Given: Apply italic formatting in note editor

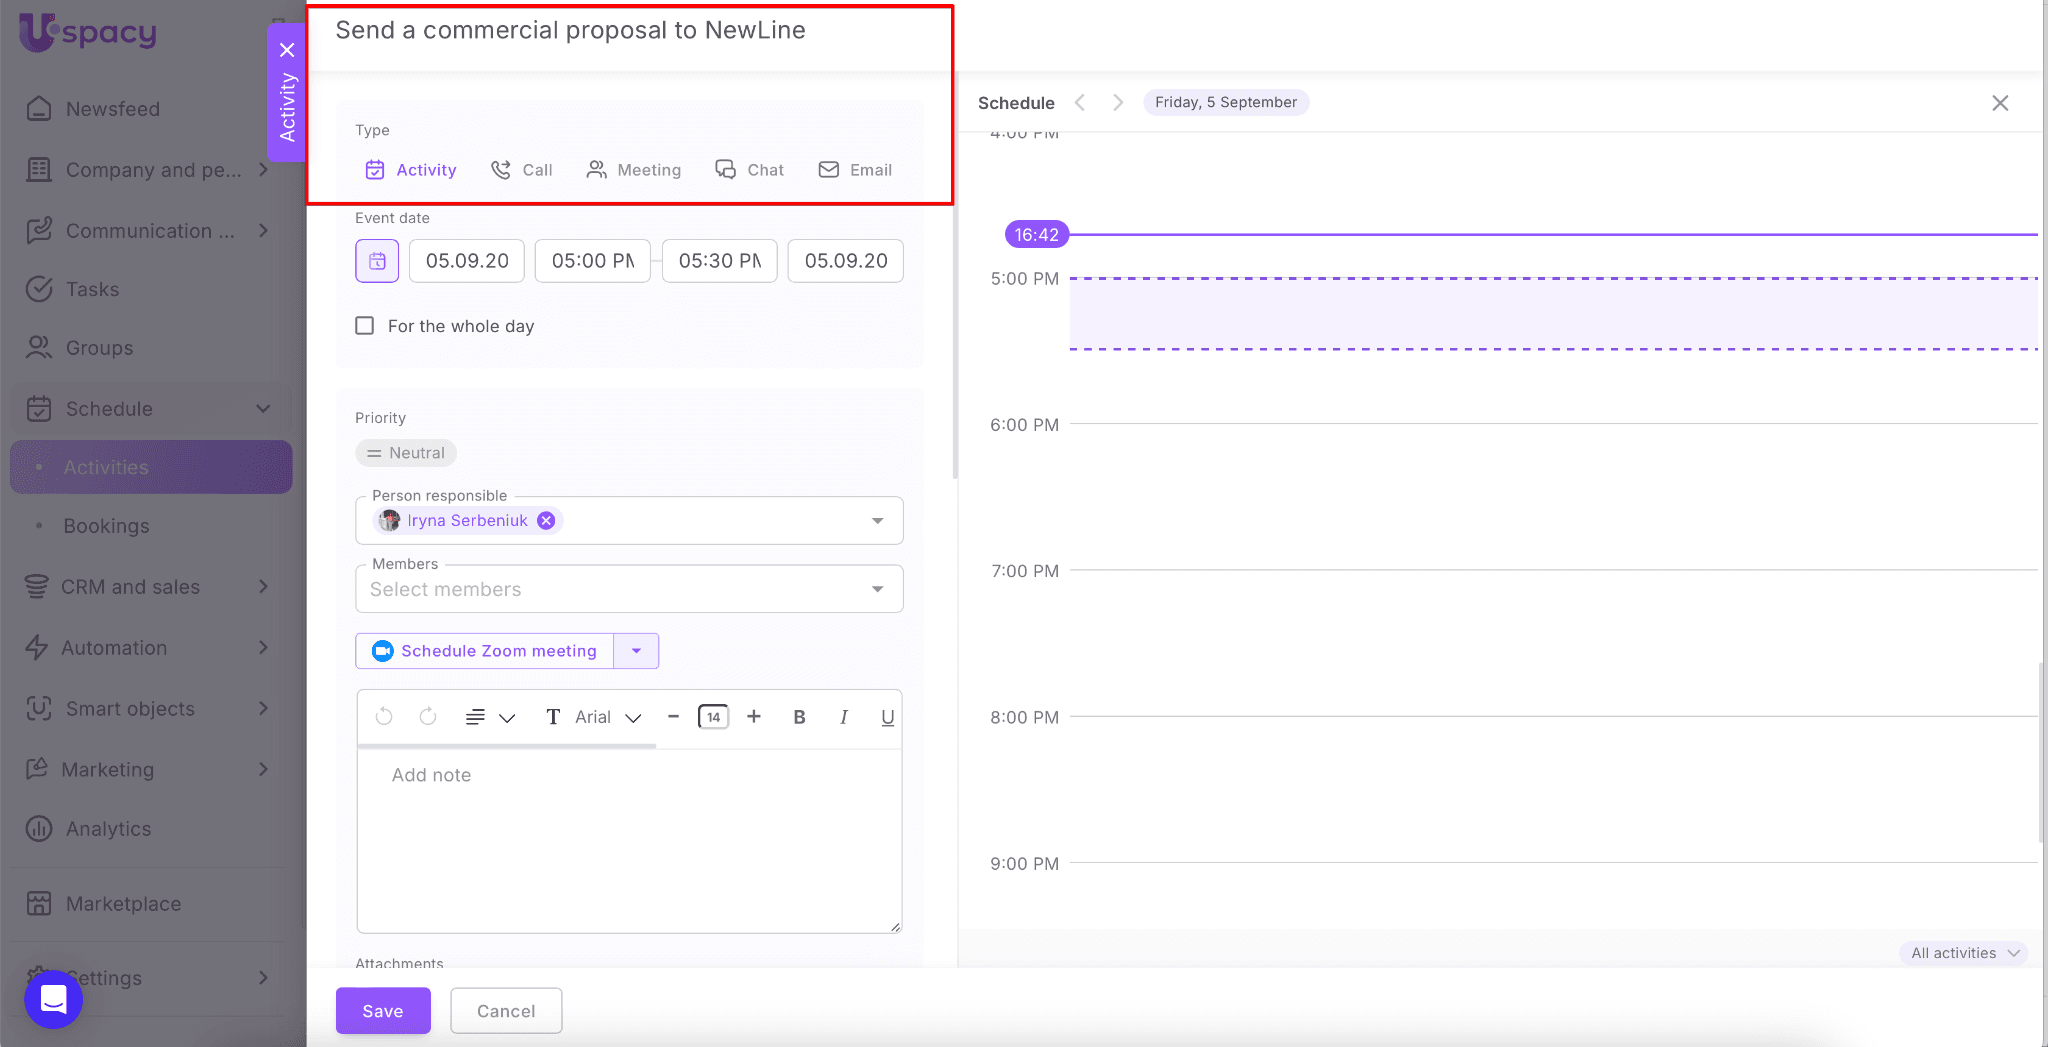Looking at the screenshot, I should pyautogui.click(x=844, y=717).
